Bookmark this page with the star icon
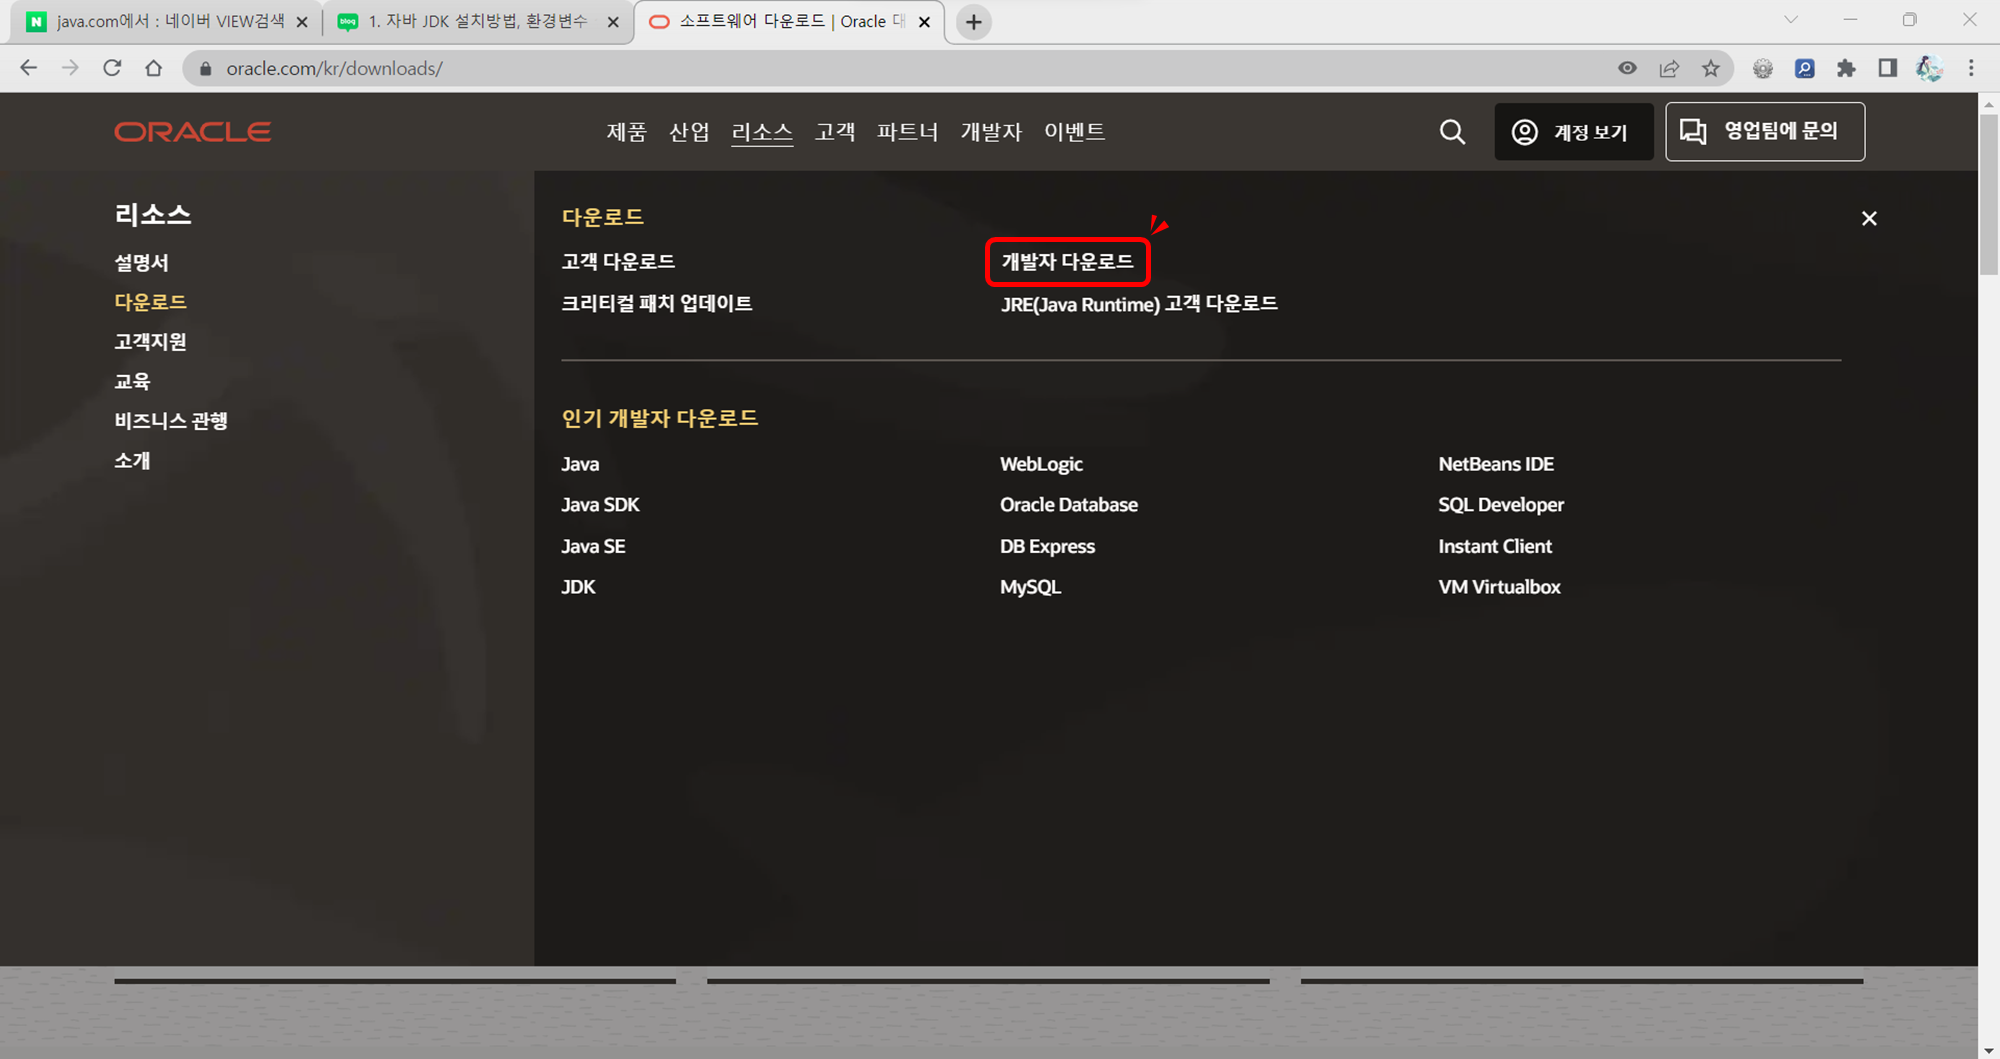 1711,68
